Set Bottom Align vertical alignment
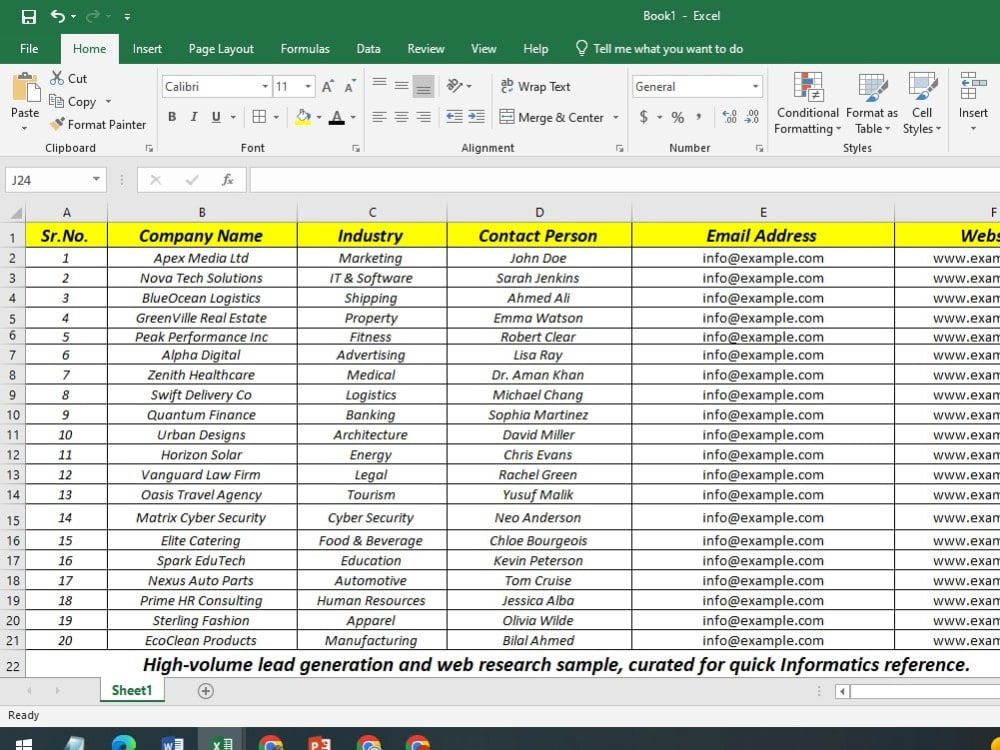 tap(423, 87)
